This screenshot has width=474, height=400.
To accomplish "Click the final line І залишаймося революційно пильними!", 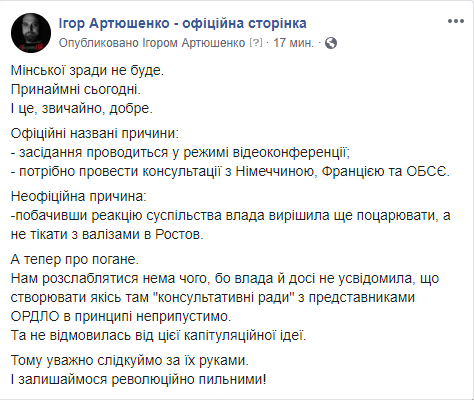I will [139, 379].
